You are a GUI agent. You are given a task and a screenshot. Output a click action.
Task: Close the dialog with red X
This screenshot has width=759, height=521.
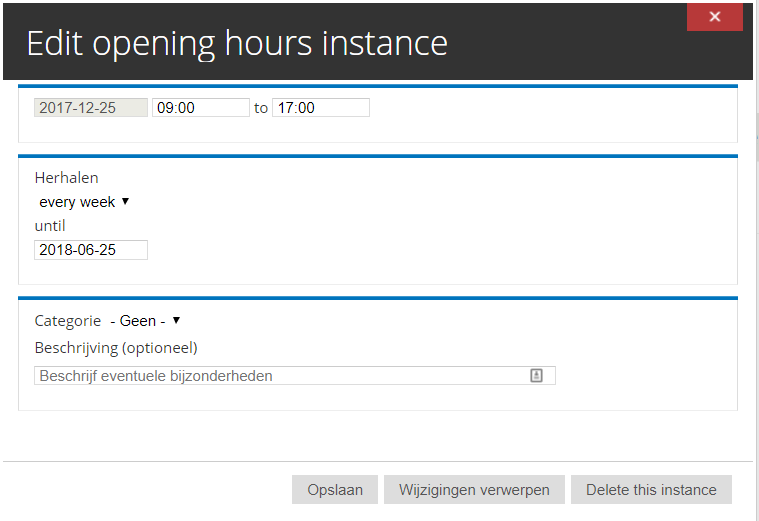715,17
